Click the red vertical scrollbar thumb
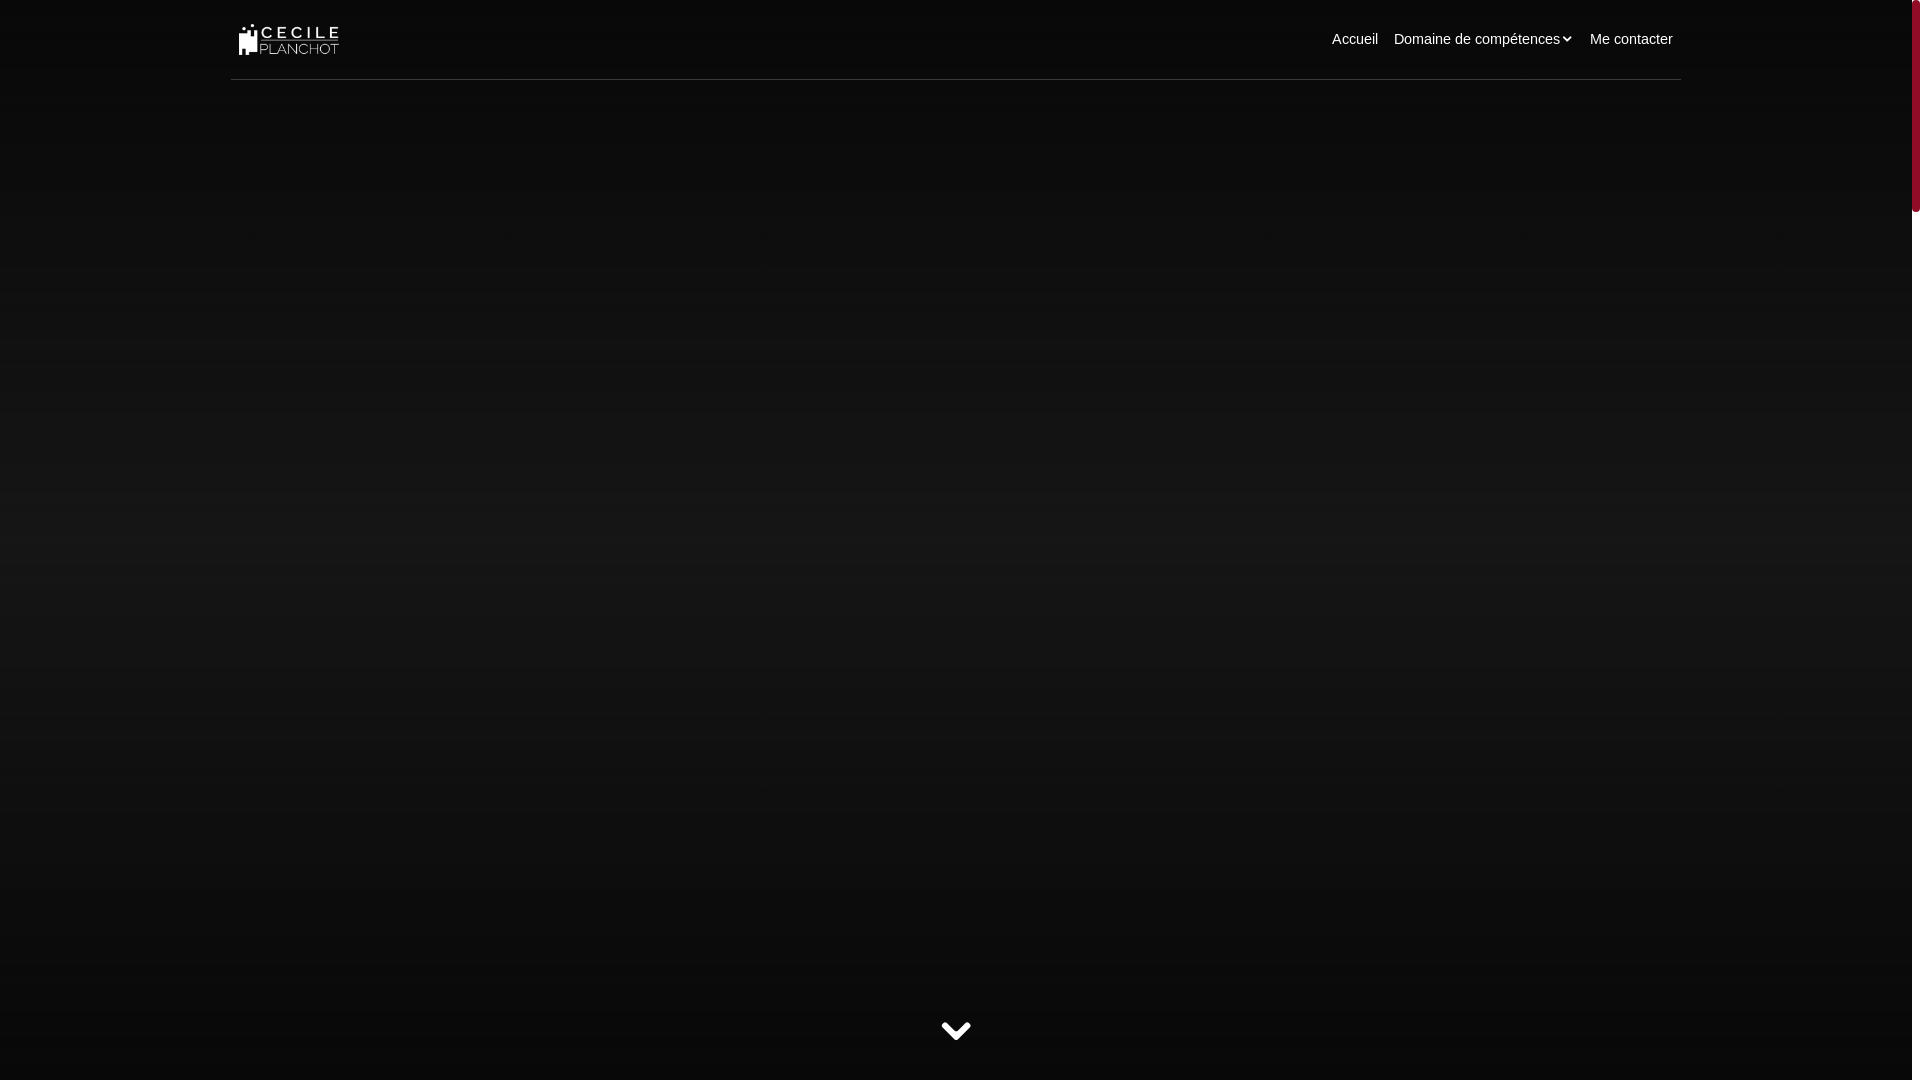The image size is (1920, 1080). (x=1915, y=106)
